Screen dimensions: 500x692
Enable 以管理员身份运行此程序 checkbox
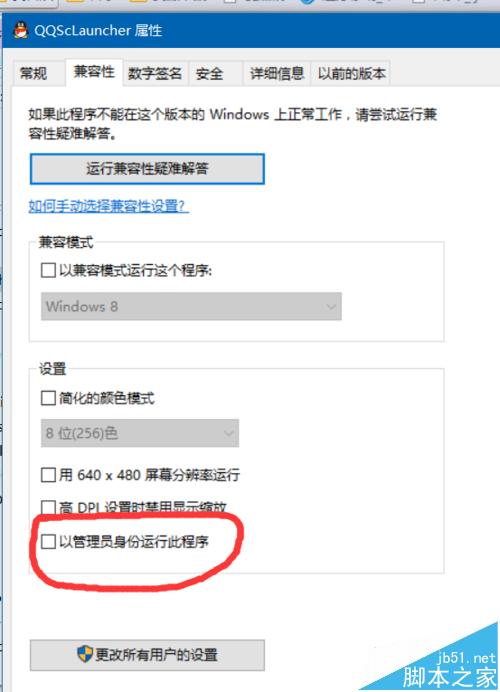(x=48, y=542)
